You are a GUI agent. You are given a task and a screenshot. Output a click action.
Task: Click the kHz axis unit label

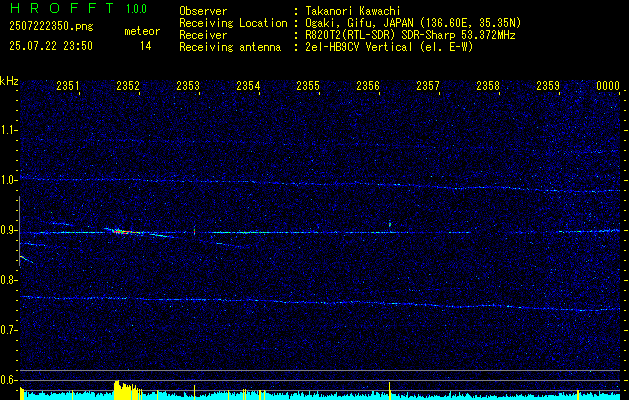click(9, 81)
